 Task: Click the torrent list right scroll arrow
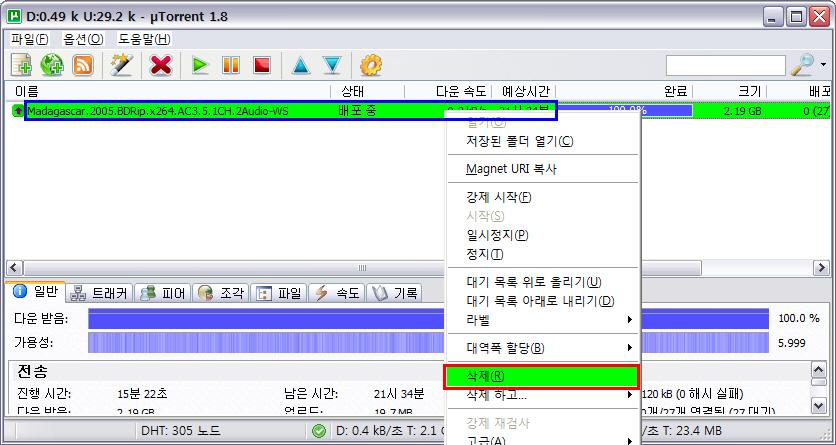pos(821,268)
